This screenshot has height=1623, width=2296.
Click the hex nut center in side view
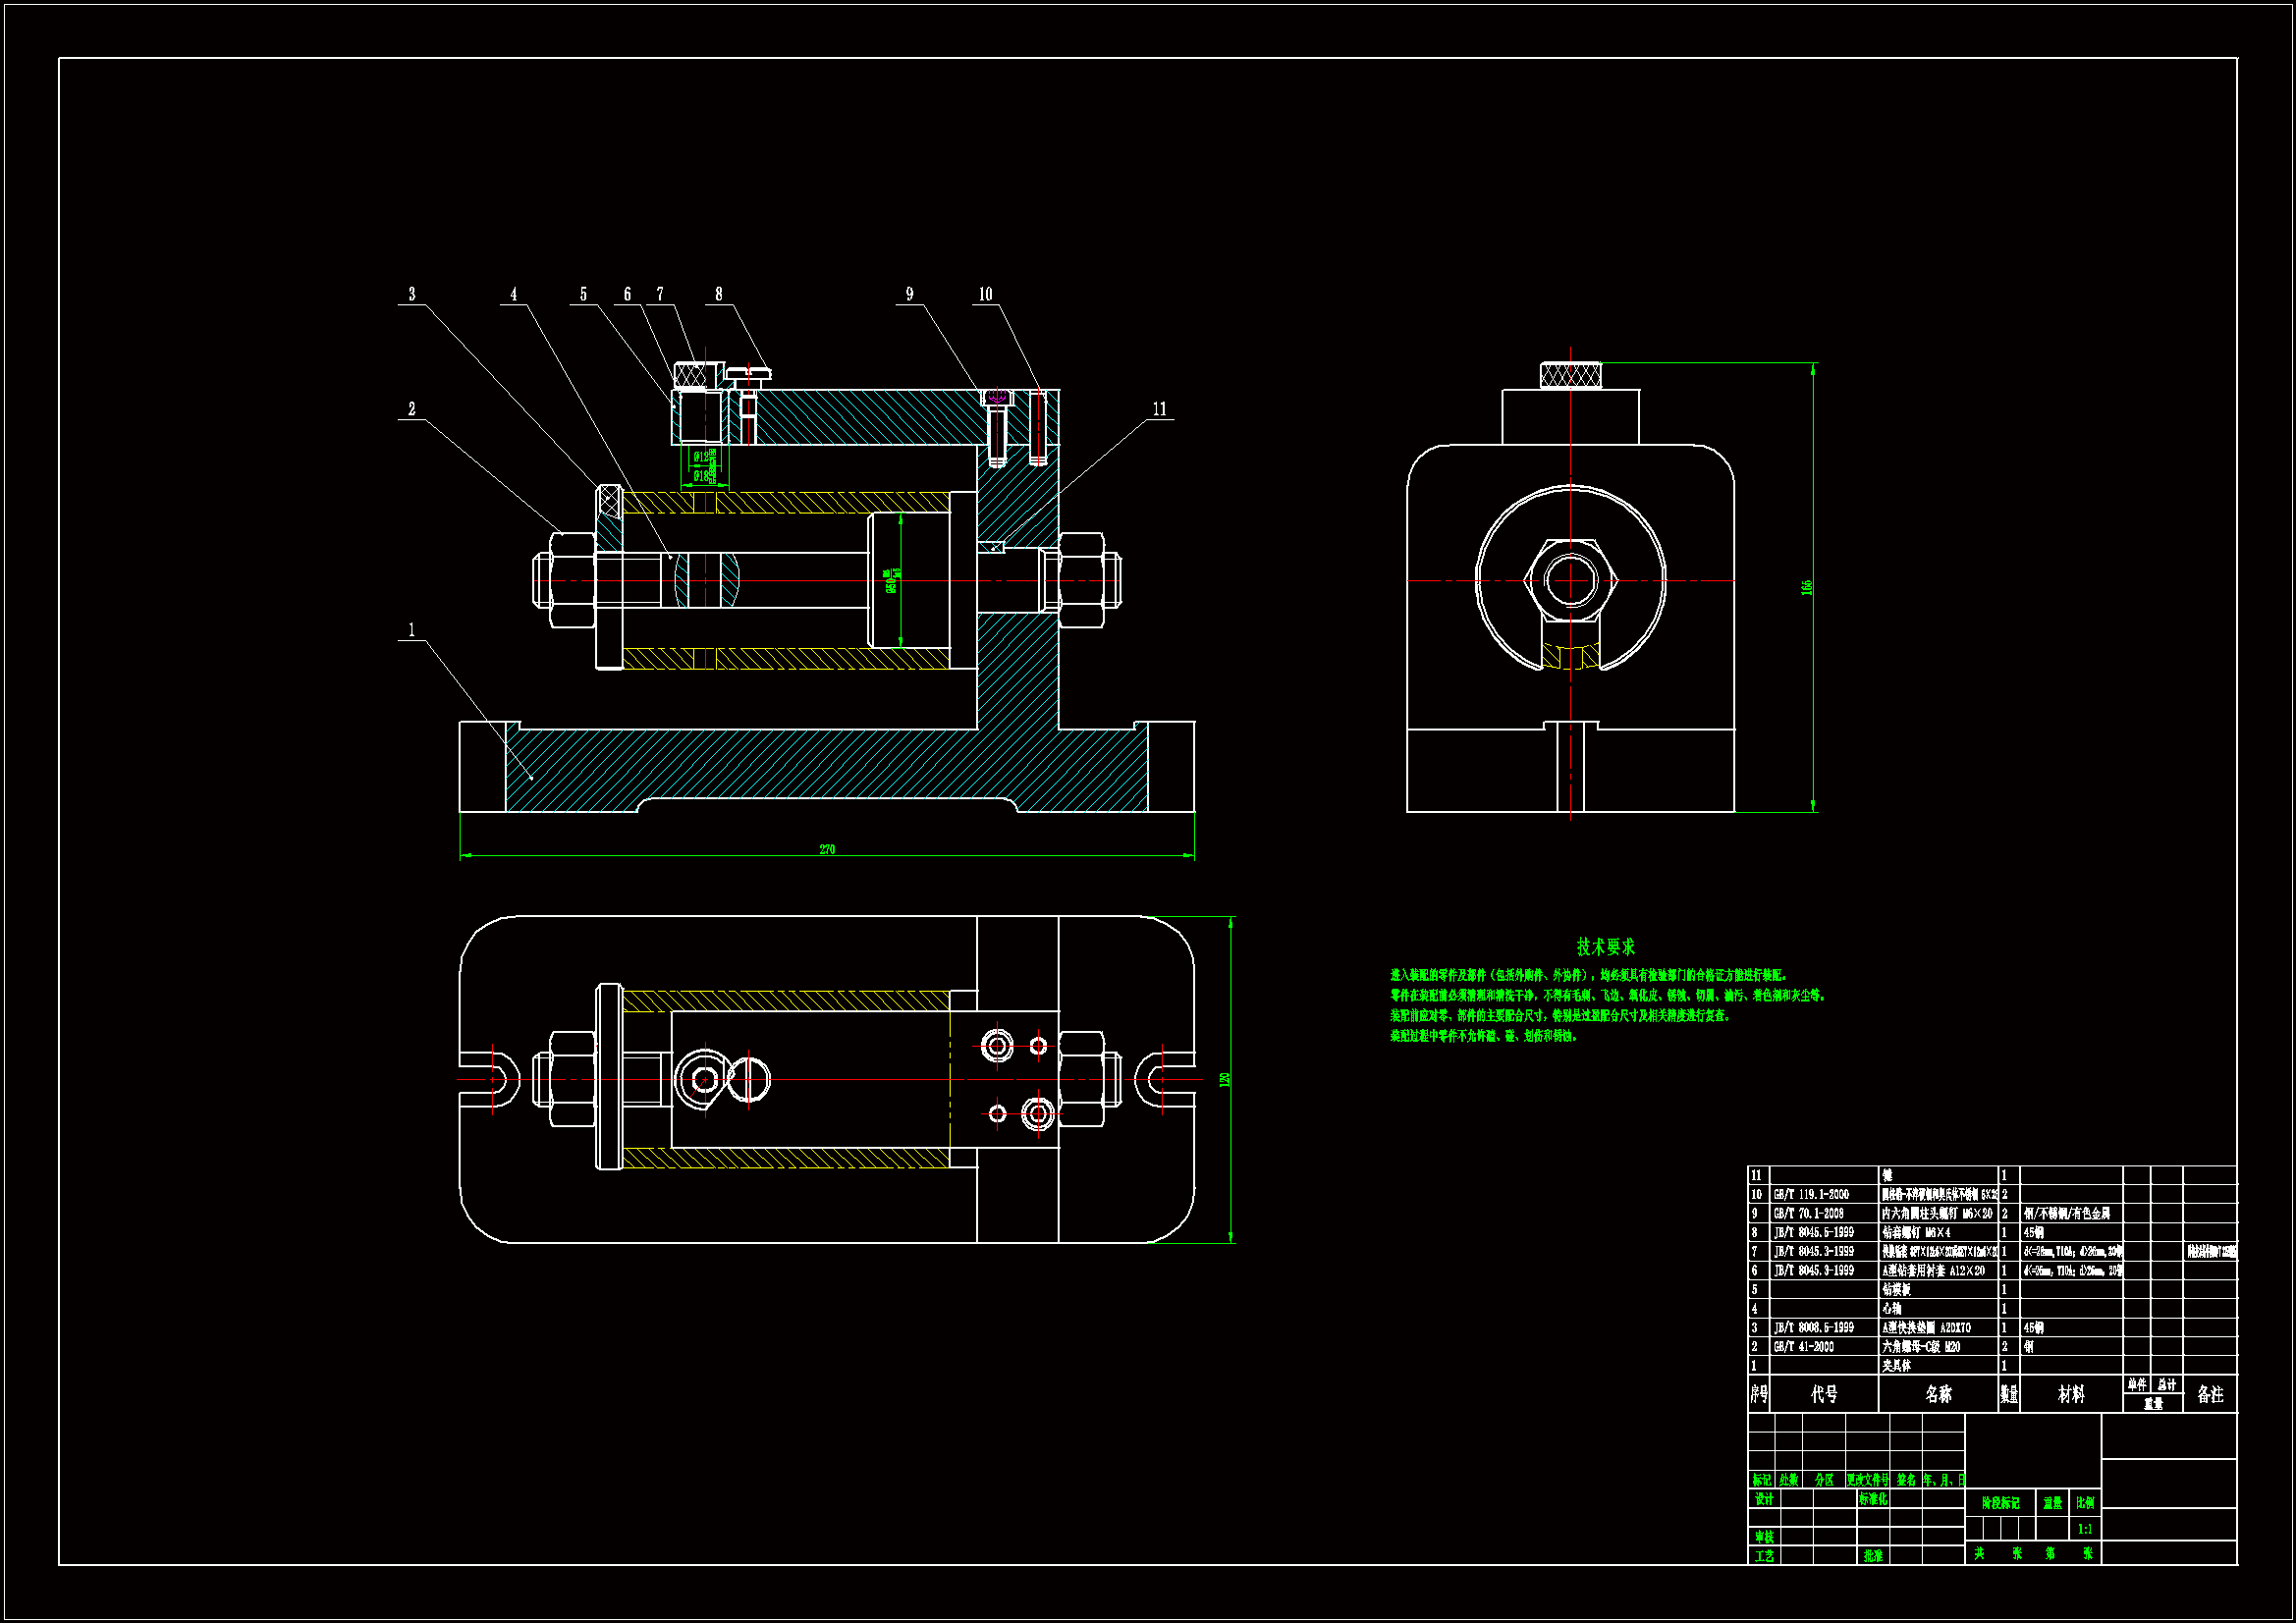pyautogui.click(x=1570, y=580)
